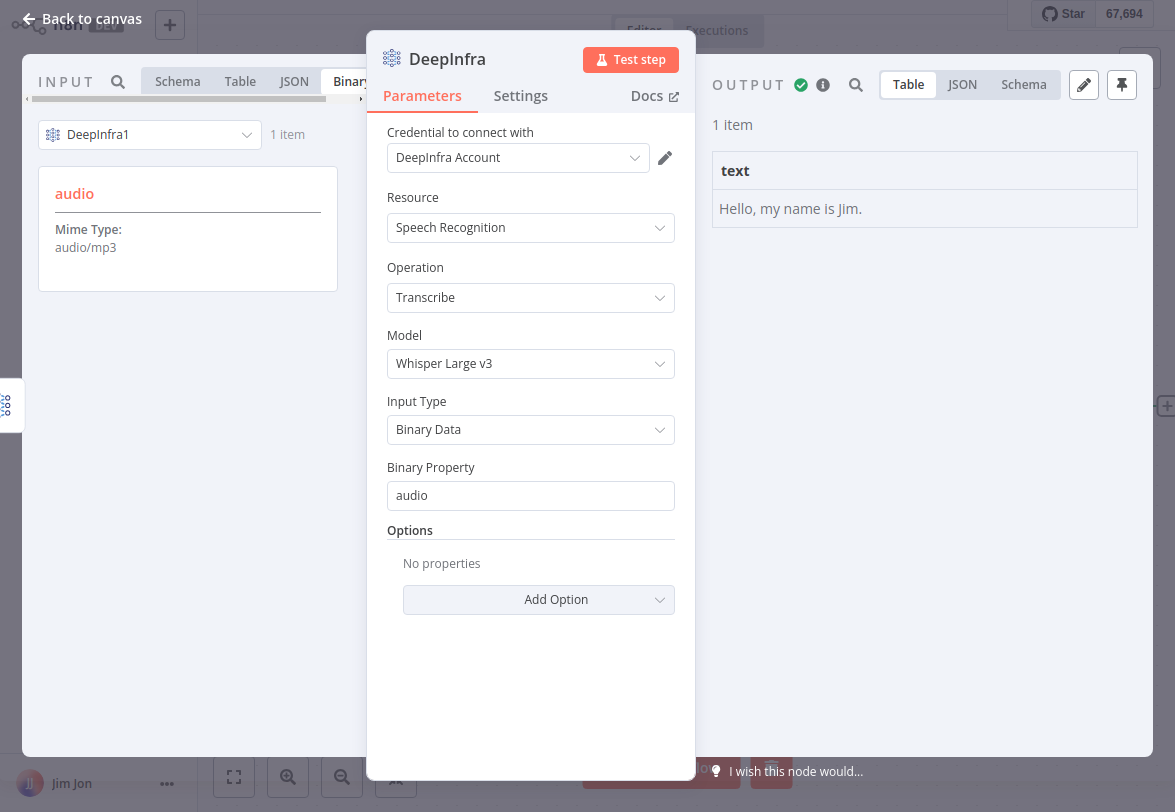Image resolution: width=1175 pixels, height=812 pixels.
Task: Click the Back to canvas text
Action: [91, 19]
